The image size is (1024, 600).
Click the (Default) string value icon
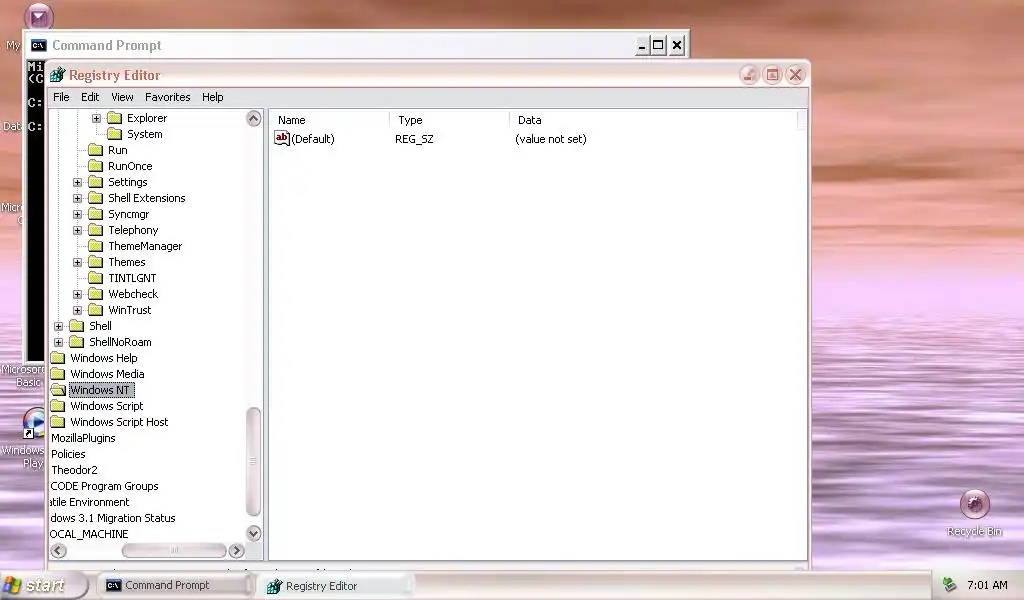tap(281, 138)
